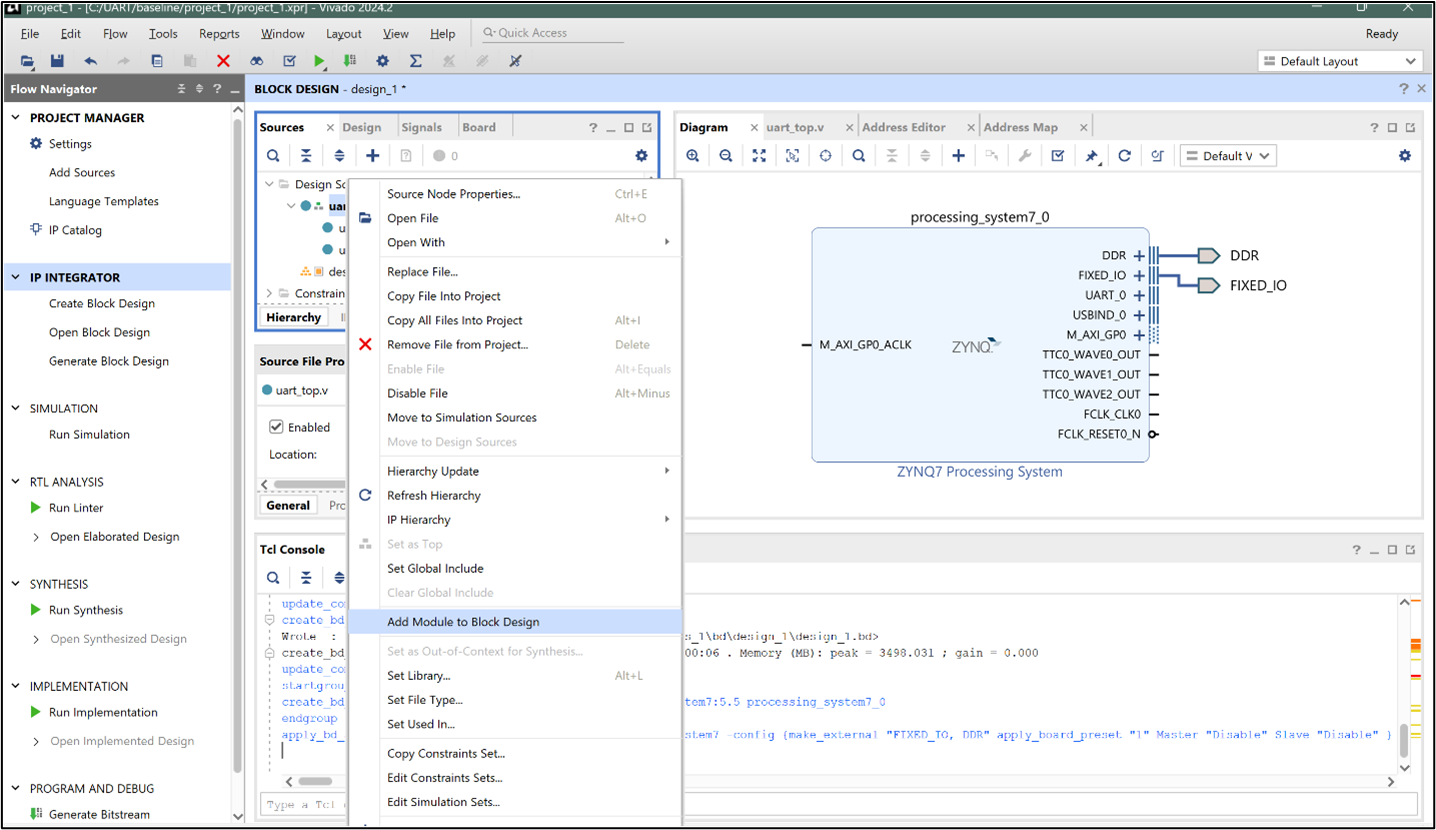Open Sources panel settings gear

click(x=641, y=156)
